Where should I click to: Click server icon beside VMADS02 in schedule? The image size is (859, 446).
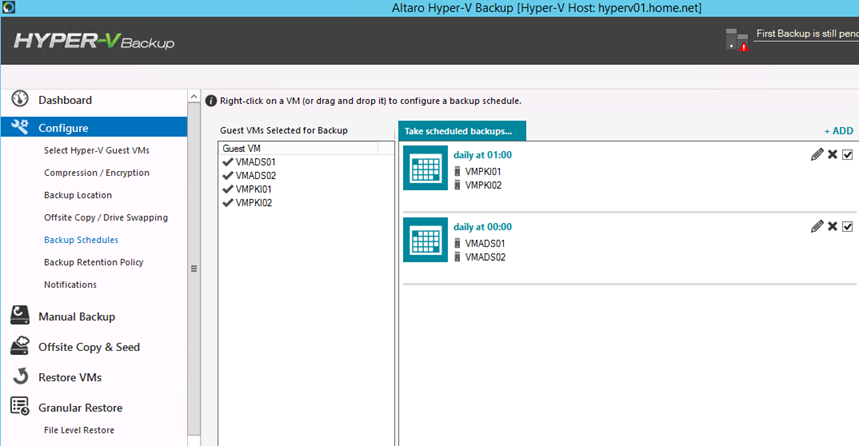click(x=457, y=257)
